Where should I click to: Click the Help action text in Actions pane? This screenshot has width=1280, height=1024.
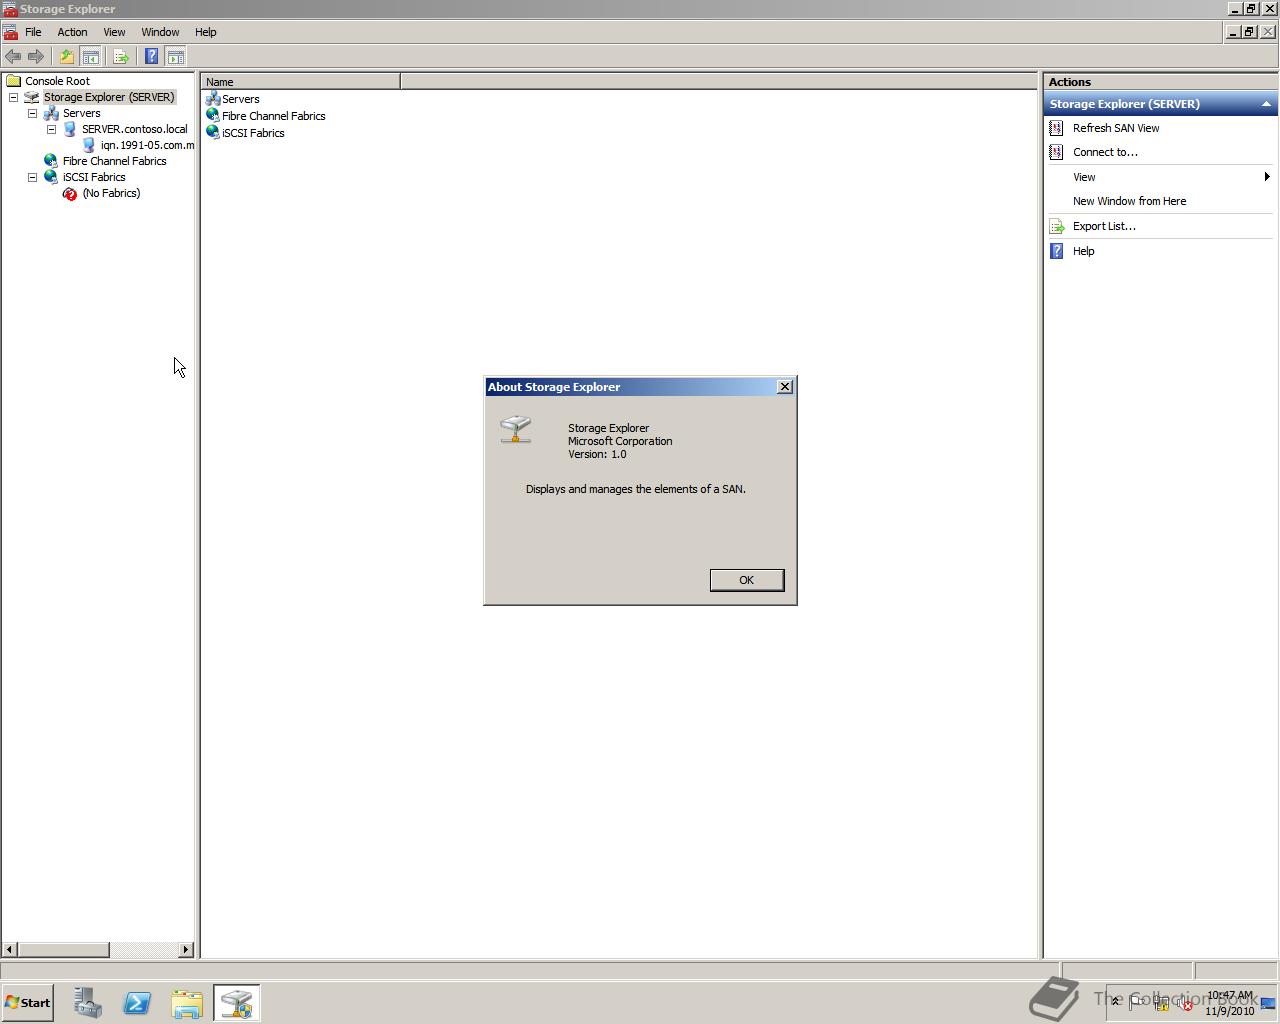coord(1083,251)
